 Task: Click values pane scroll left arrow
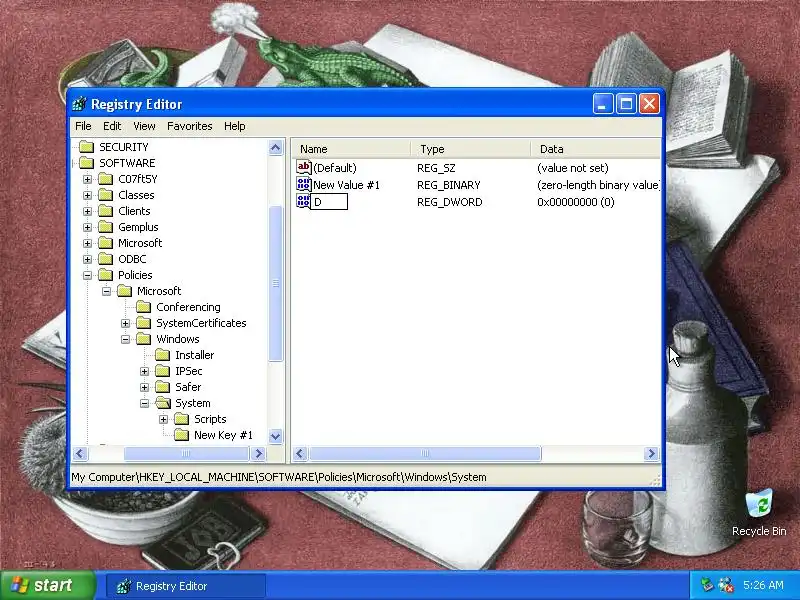pos(300,453)
